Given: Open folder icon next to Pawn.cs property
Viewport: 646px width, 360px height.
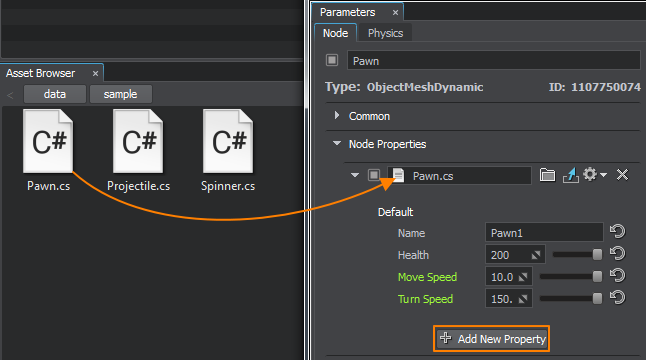Looking at the screenshot, I should click(x=547, y=175).
